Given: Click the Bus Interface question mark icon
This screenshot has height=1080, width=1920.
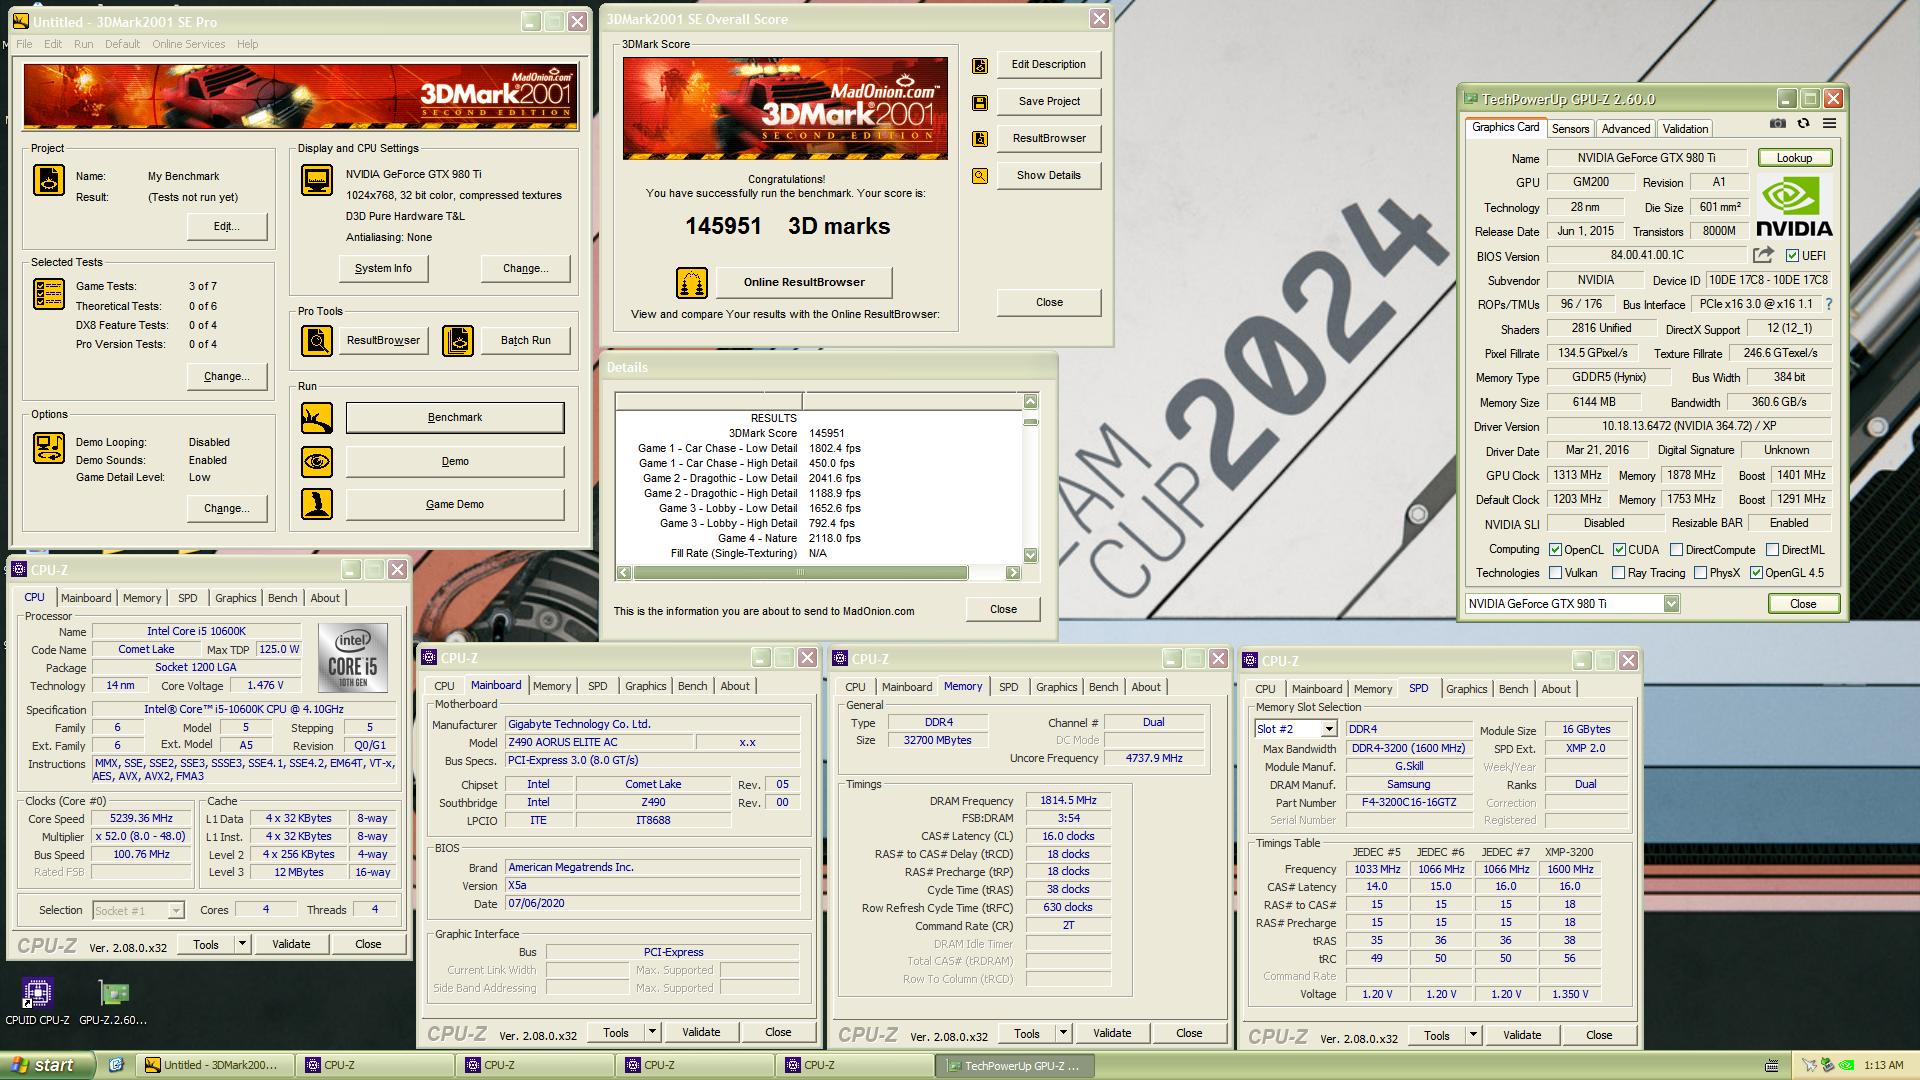Looking at the screenshot, I should 1829,304.
